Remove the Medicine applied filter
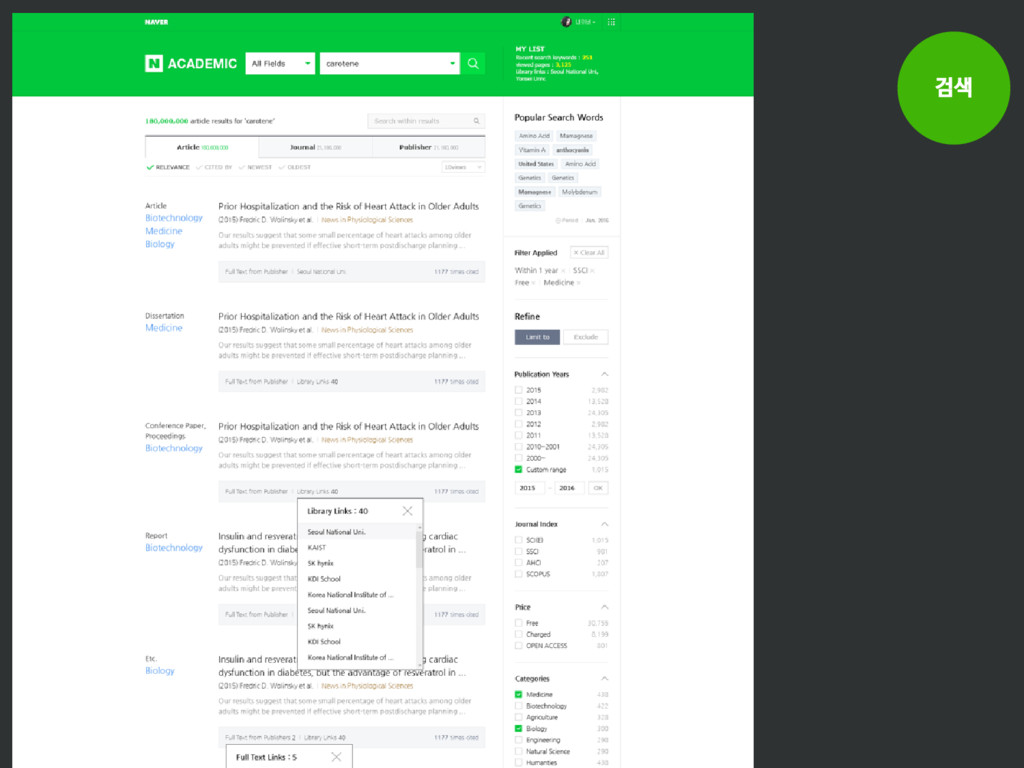The image size is (1024, 768). [x=579, y=283]
